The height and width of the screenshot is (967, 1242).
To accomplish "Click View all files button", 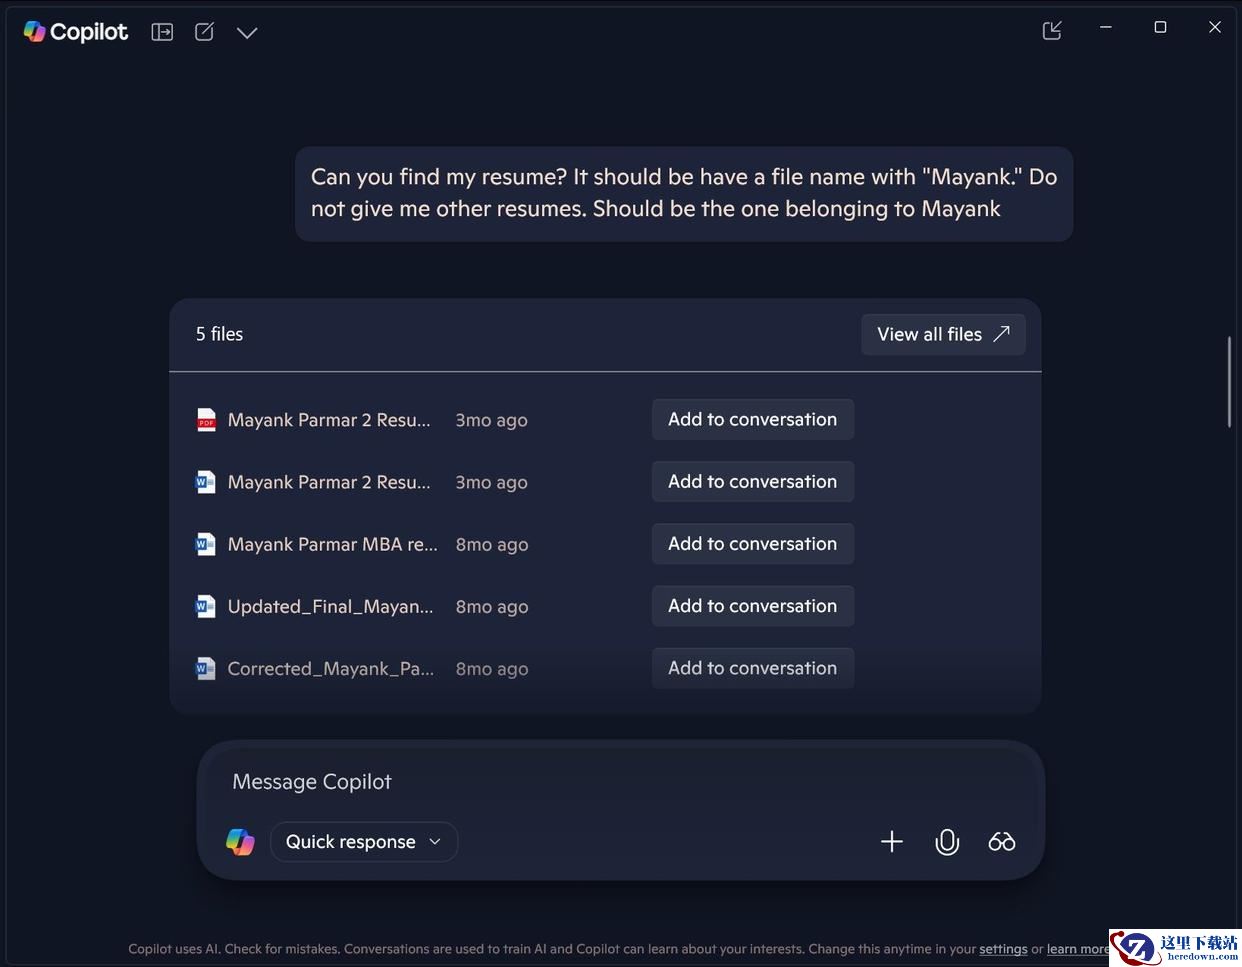I will point(943,334).
